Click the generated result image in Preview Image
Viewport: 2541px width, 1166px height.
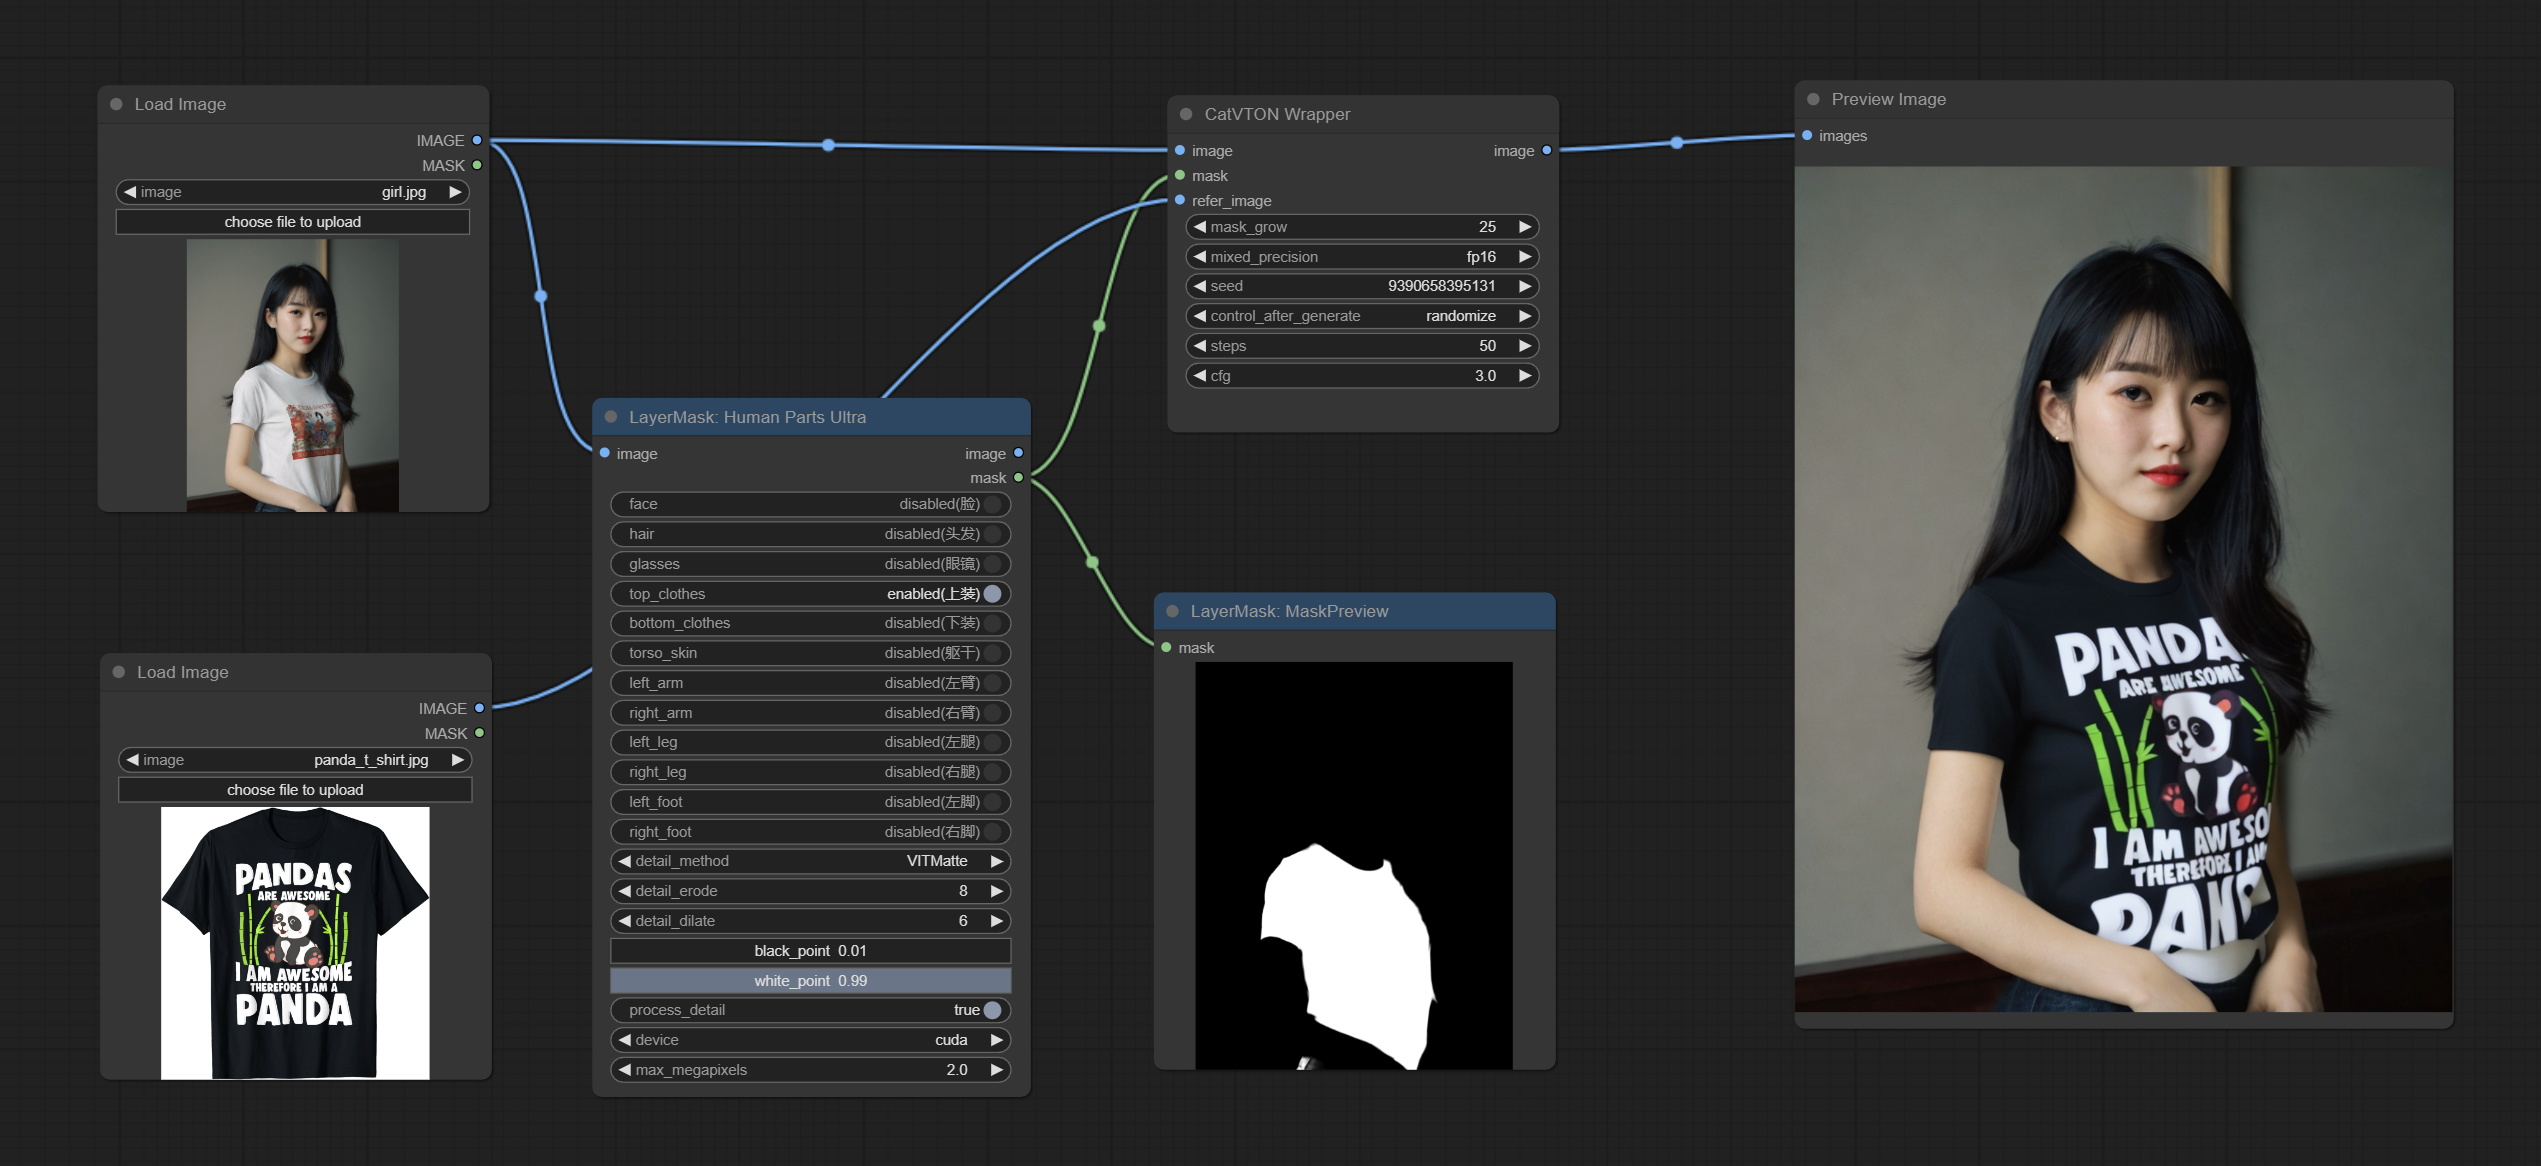click(x=2122, y=590)
